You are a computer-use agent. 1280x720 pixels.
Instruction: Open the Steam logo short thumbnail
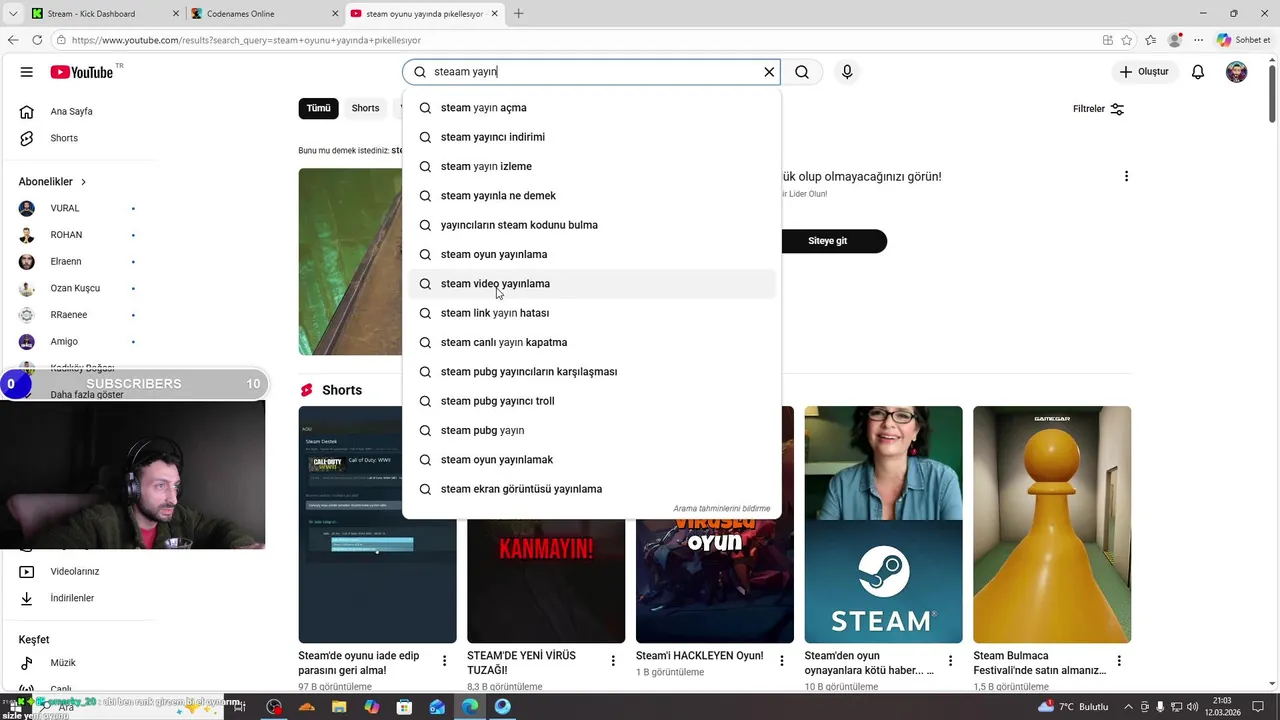(883, 524)
